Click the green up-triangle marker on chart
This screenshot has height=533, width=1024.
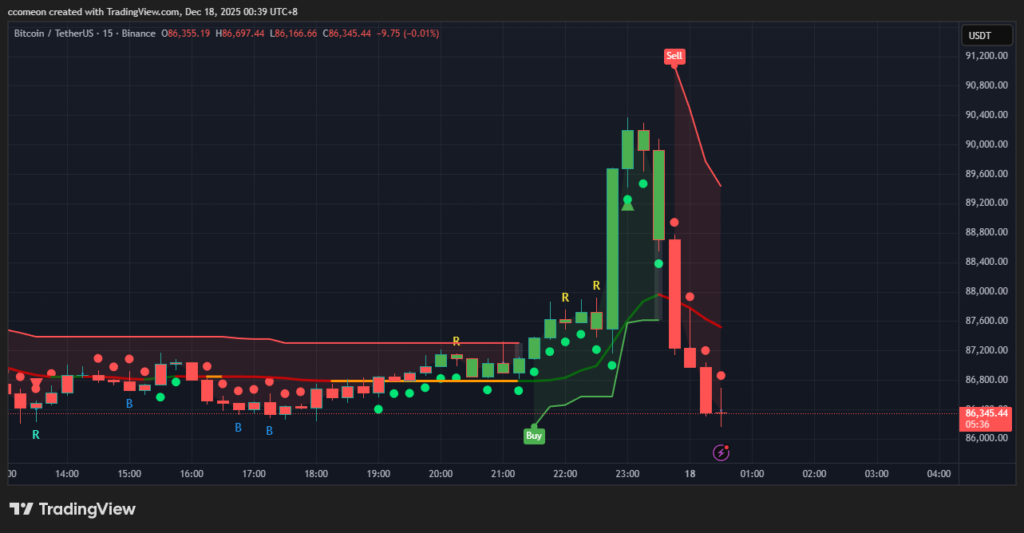(628, 202)
